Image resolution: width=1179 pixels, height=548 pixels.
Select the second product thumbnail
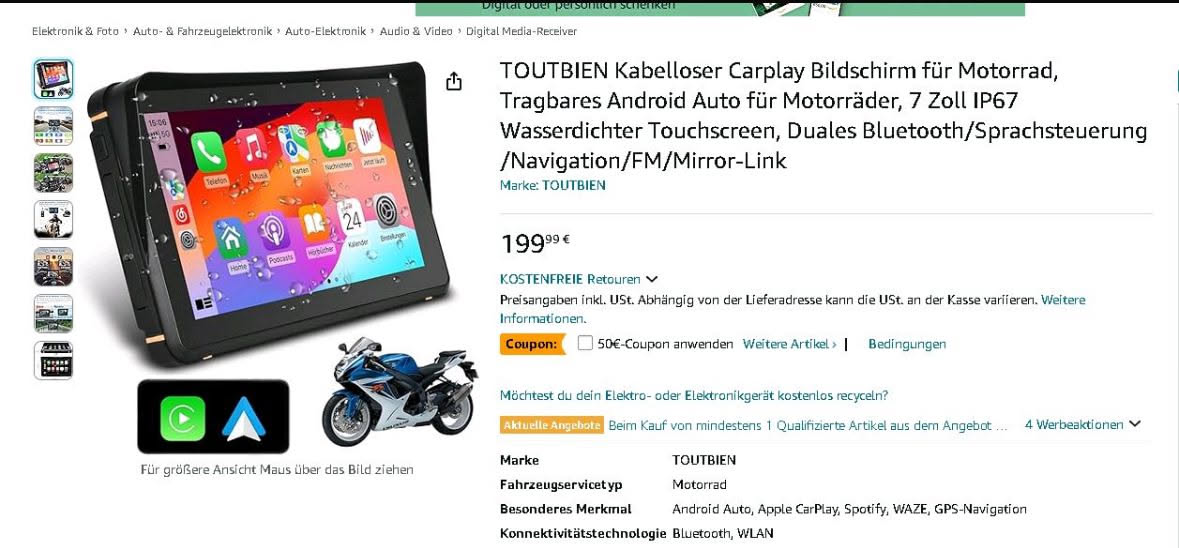[53, 126]
